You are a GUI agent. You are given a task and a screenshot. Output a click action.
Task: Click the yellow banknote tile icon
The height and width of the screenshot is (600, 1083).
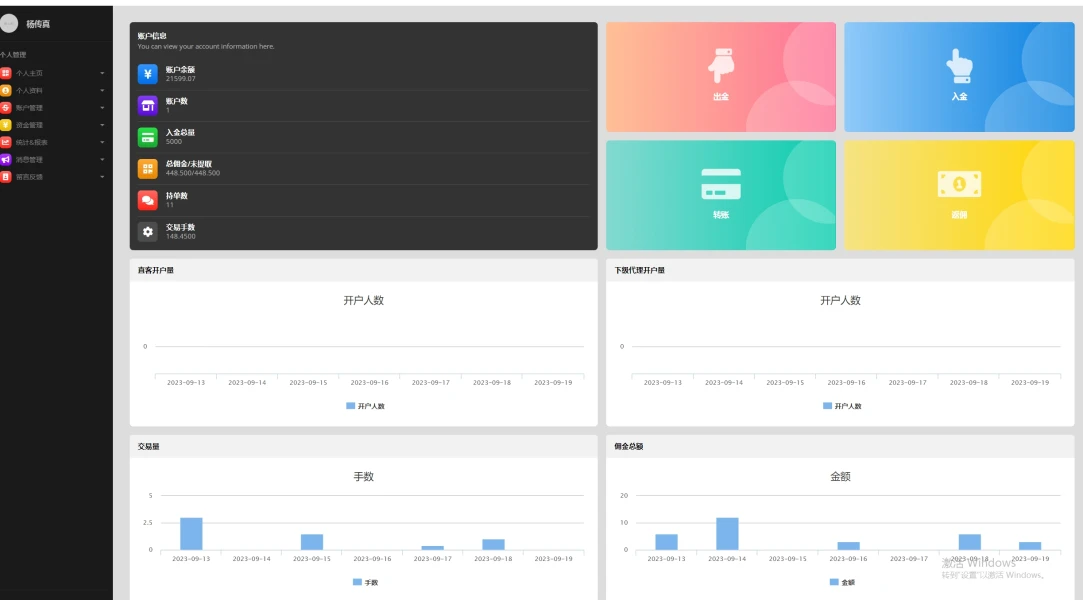pyautogui.click(x=959, y=184)
